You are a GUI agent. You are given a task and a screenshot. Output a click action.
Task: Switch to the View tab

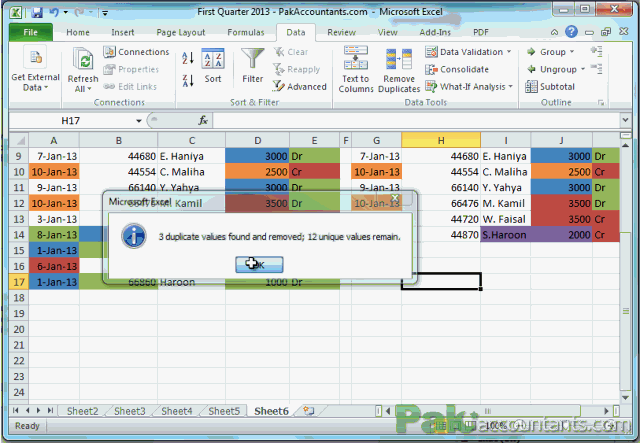387,32
